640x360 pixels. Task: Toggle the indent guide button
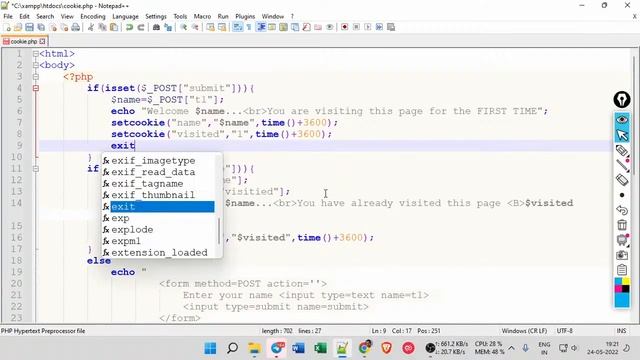(x=261, y=27)
